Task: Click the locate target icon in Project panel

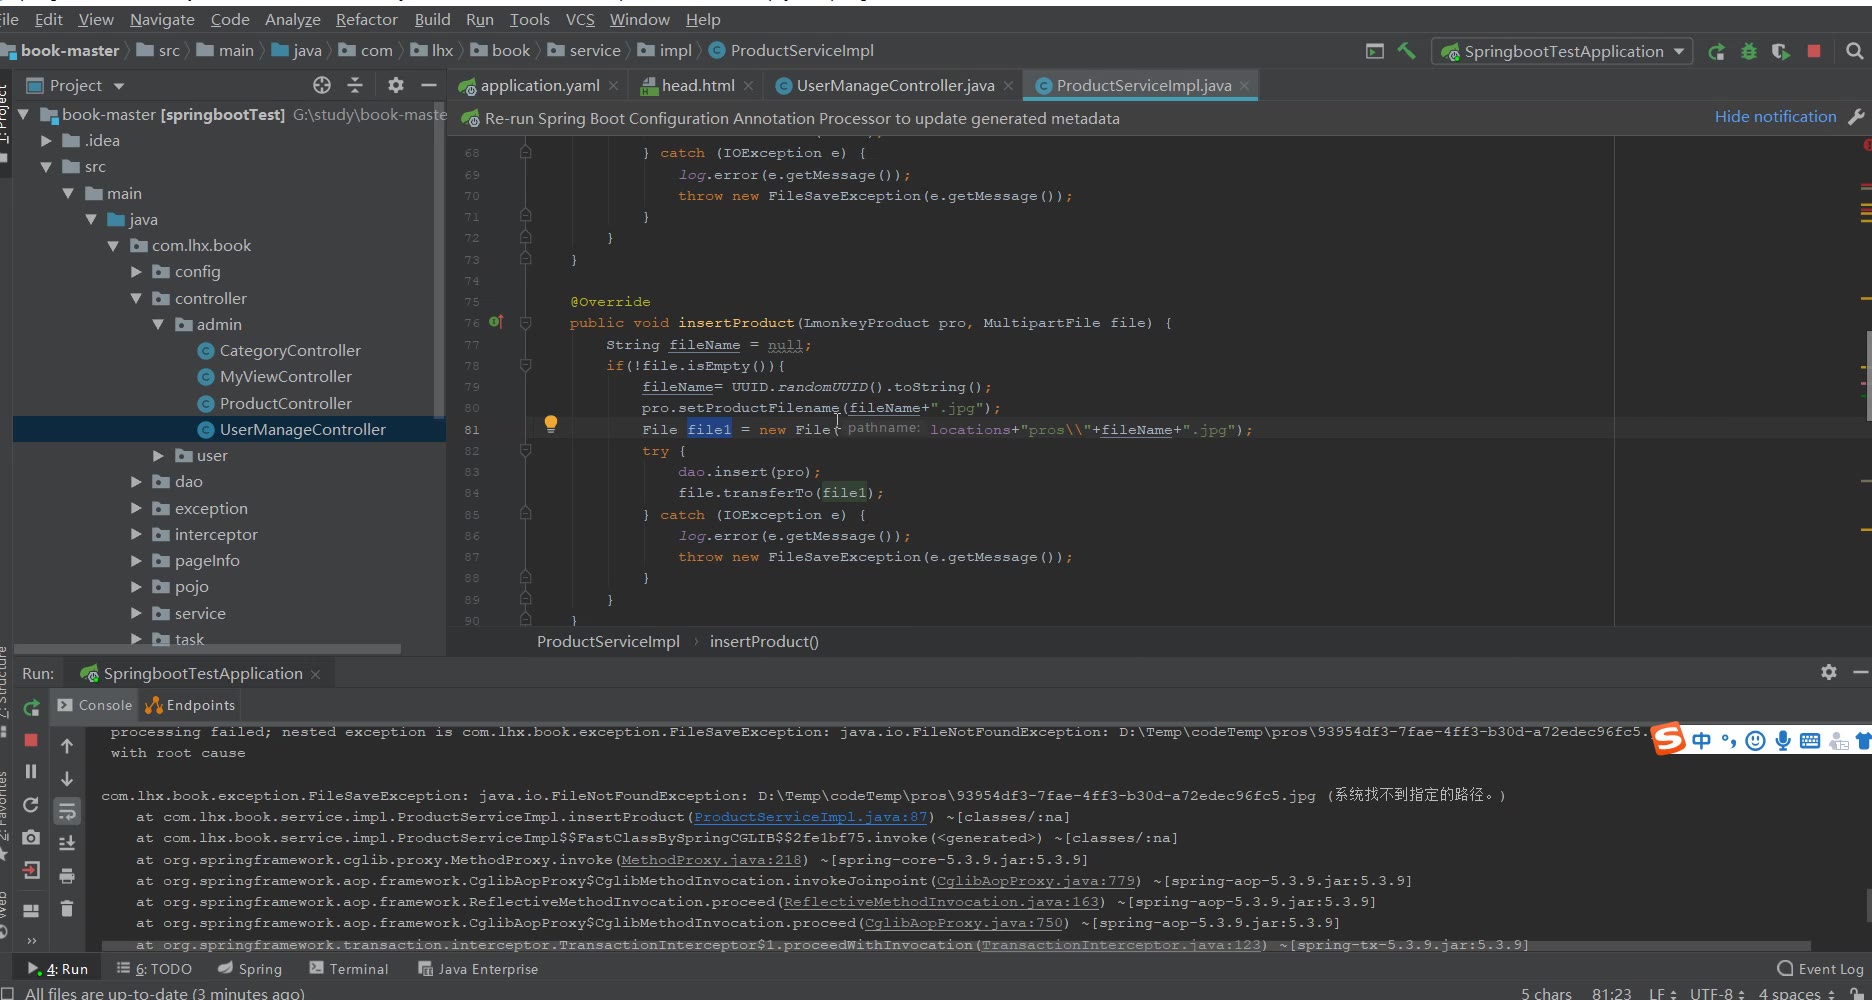Action: (x=321, y=86)
